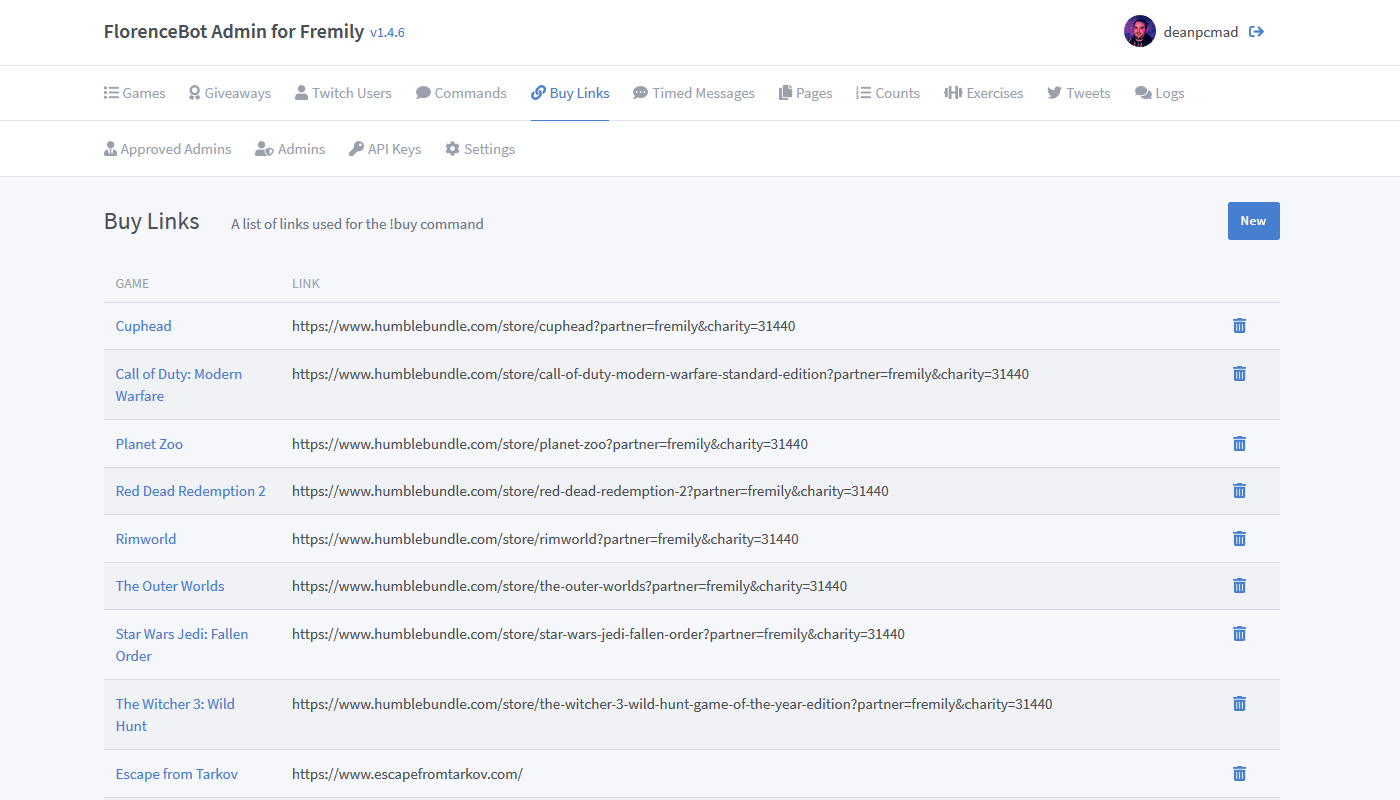Open the Admins tab
This screenshot has height=800, width=1400.
[290, 149]
